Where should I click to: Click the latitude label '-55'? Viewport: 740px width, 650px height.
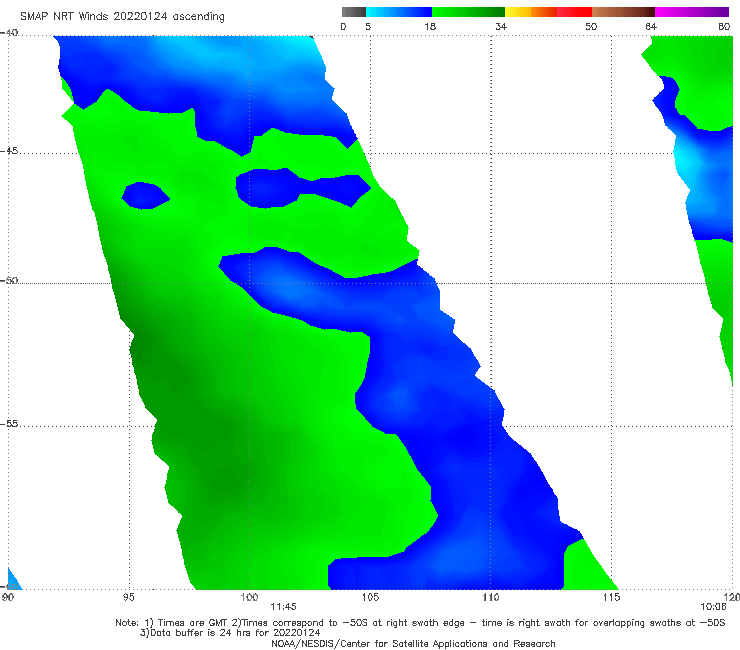tap(9, 424)
